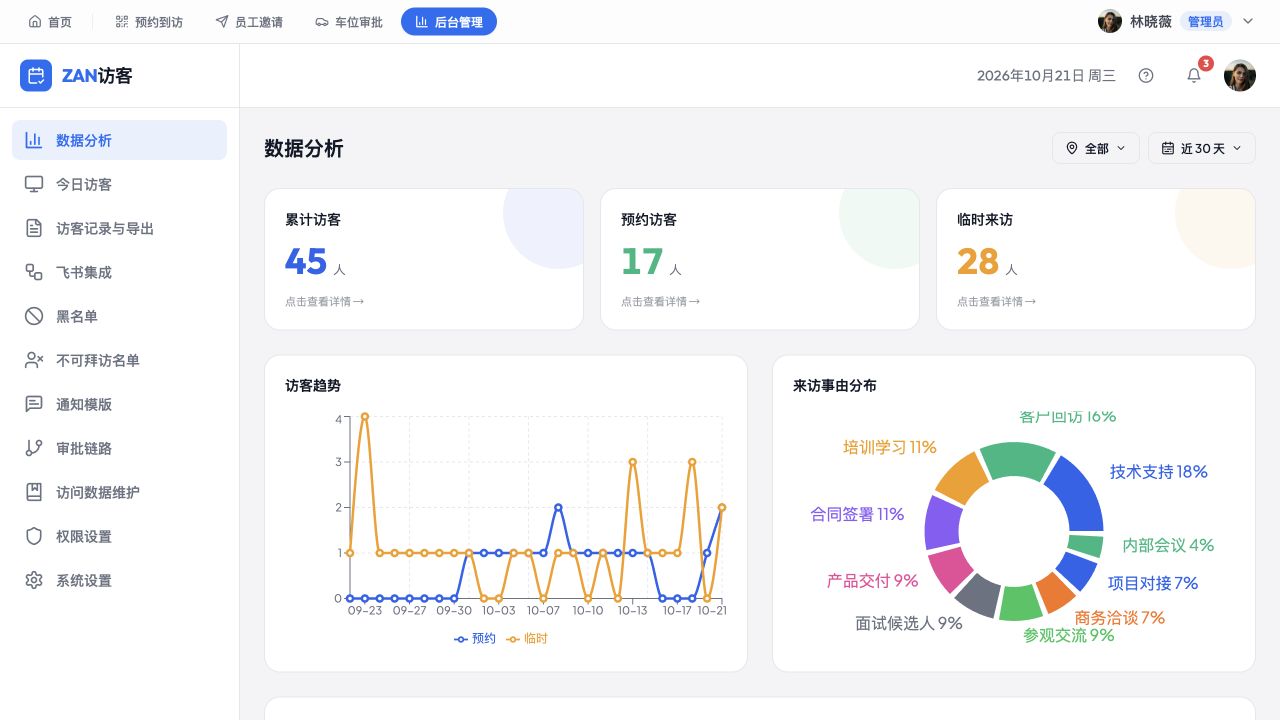The image size is (1280, 720).
Task: Click the date 2026年10月21日 周三
Action: tap(1046, 76)
